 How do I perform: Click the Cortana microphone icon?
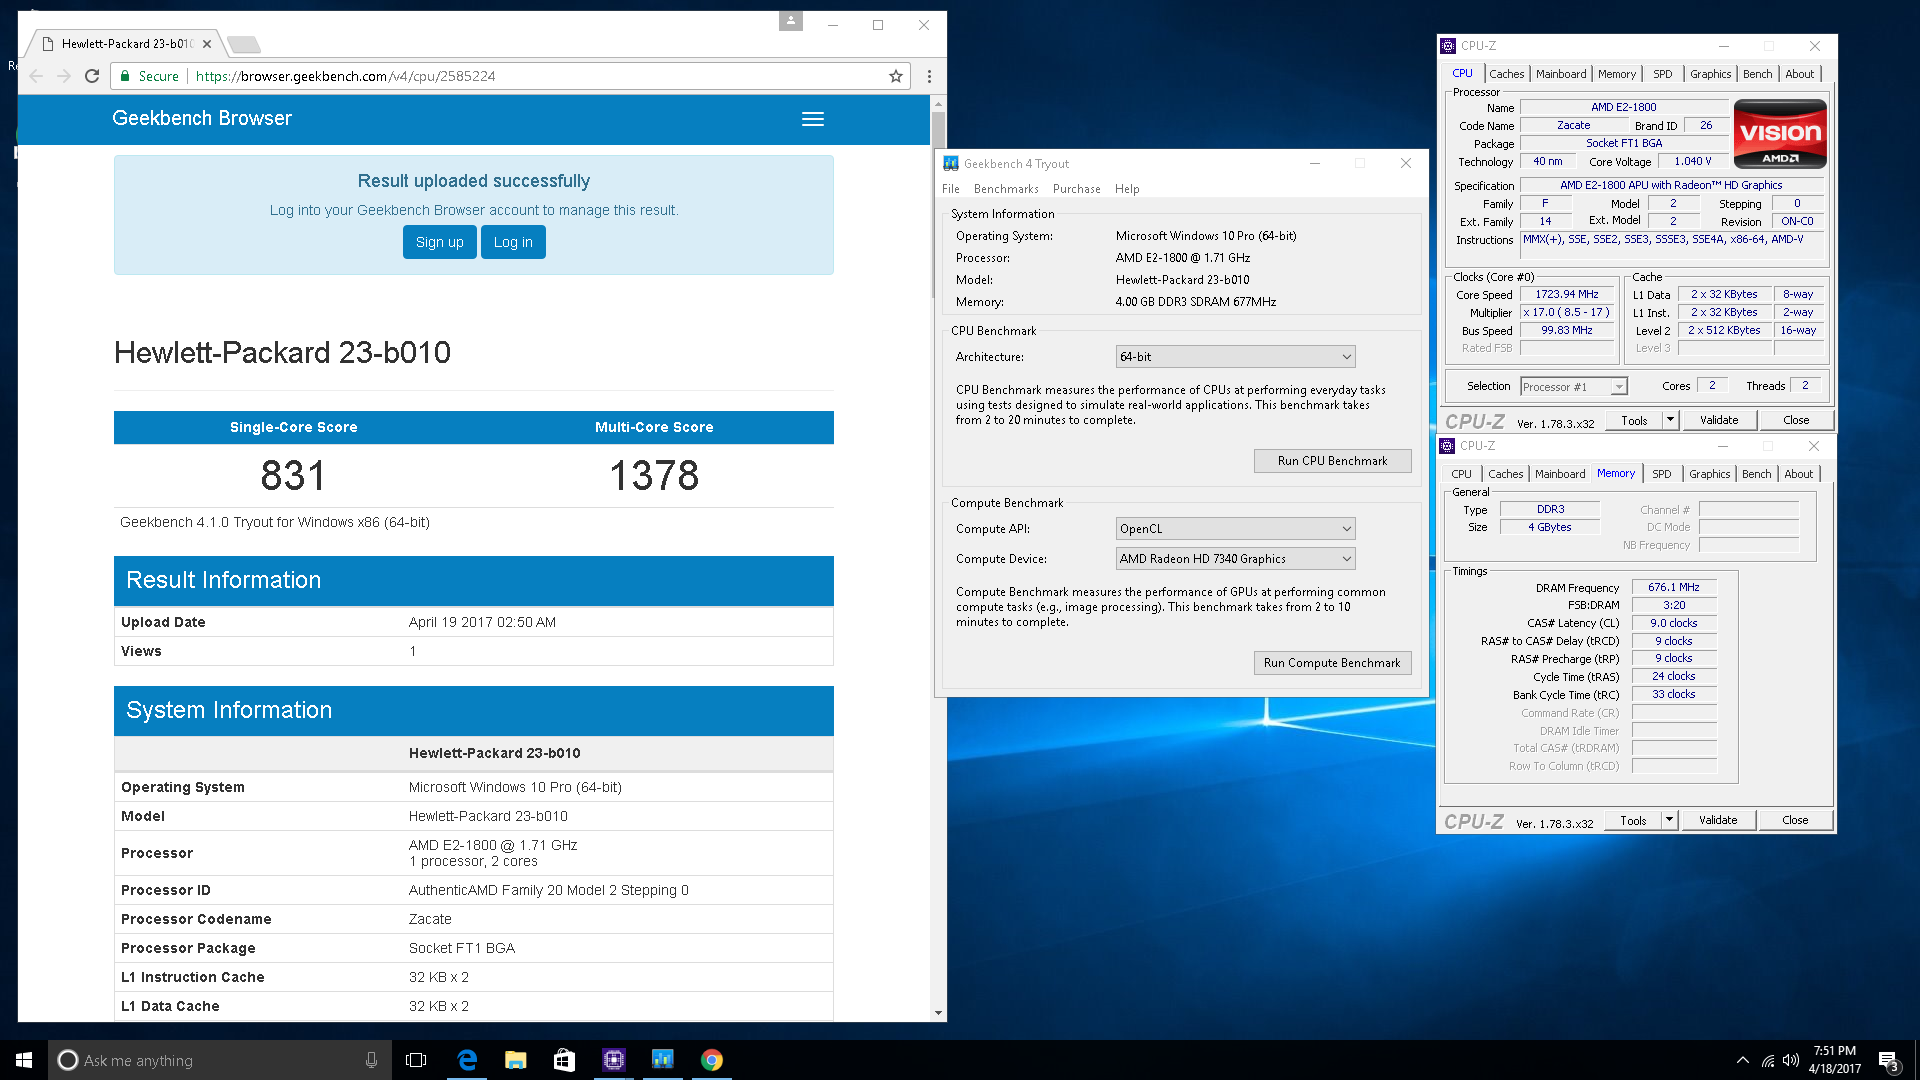coord(371,1060)
